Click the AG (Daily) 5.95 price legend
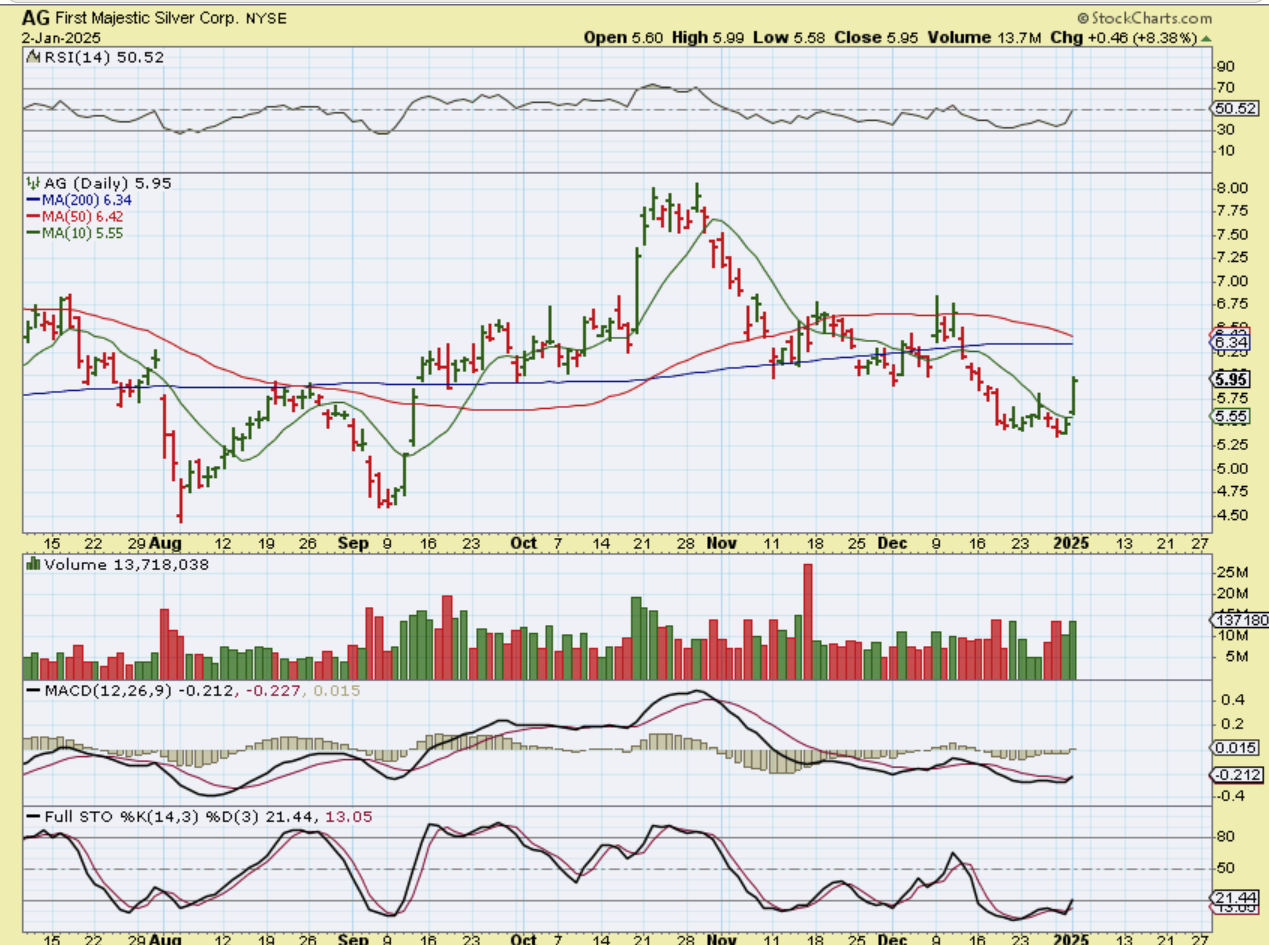This screenshot has height=945, width=1269. pos(107,183)
